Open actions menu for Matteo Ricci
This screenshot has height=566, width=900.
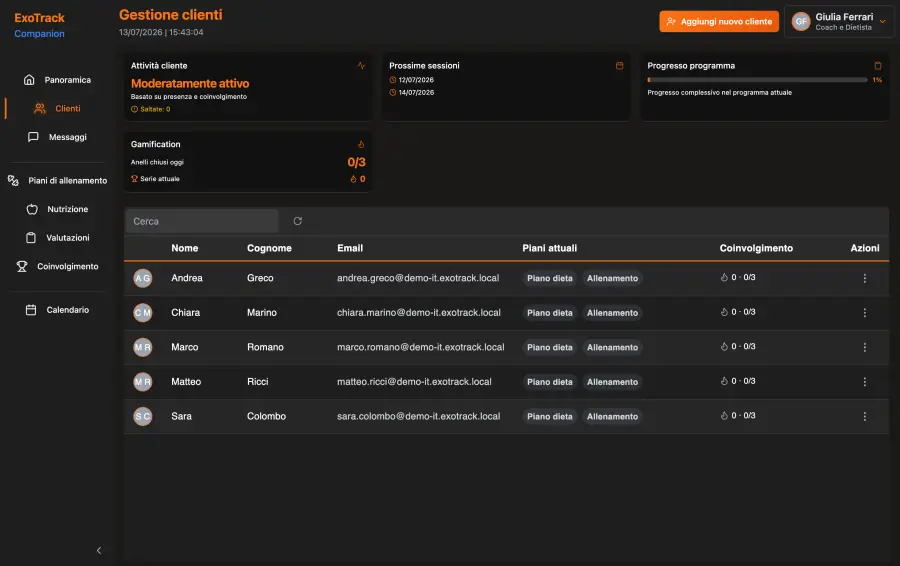[x=864, y=382]
